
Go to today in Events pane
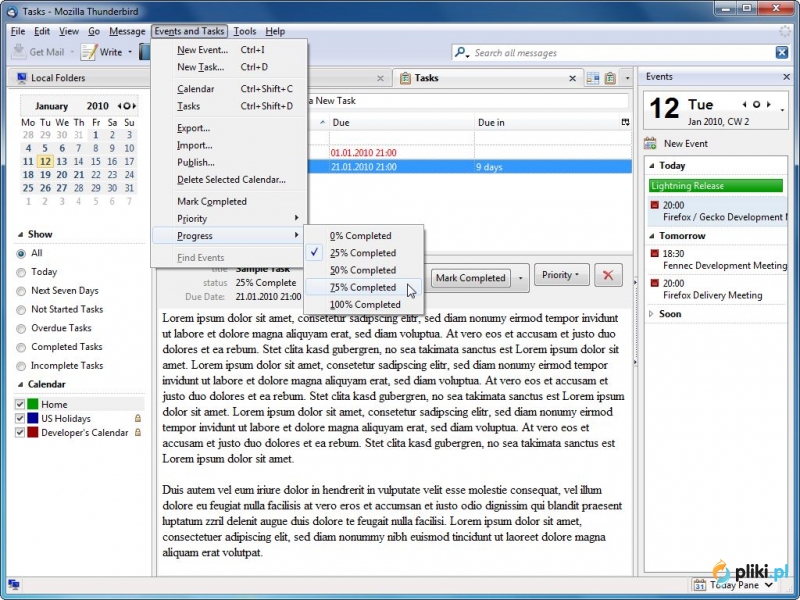(x=757, y=105)
